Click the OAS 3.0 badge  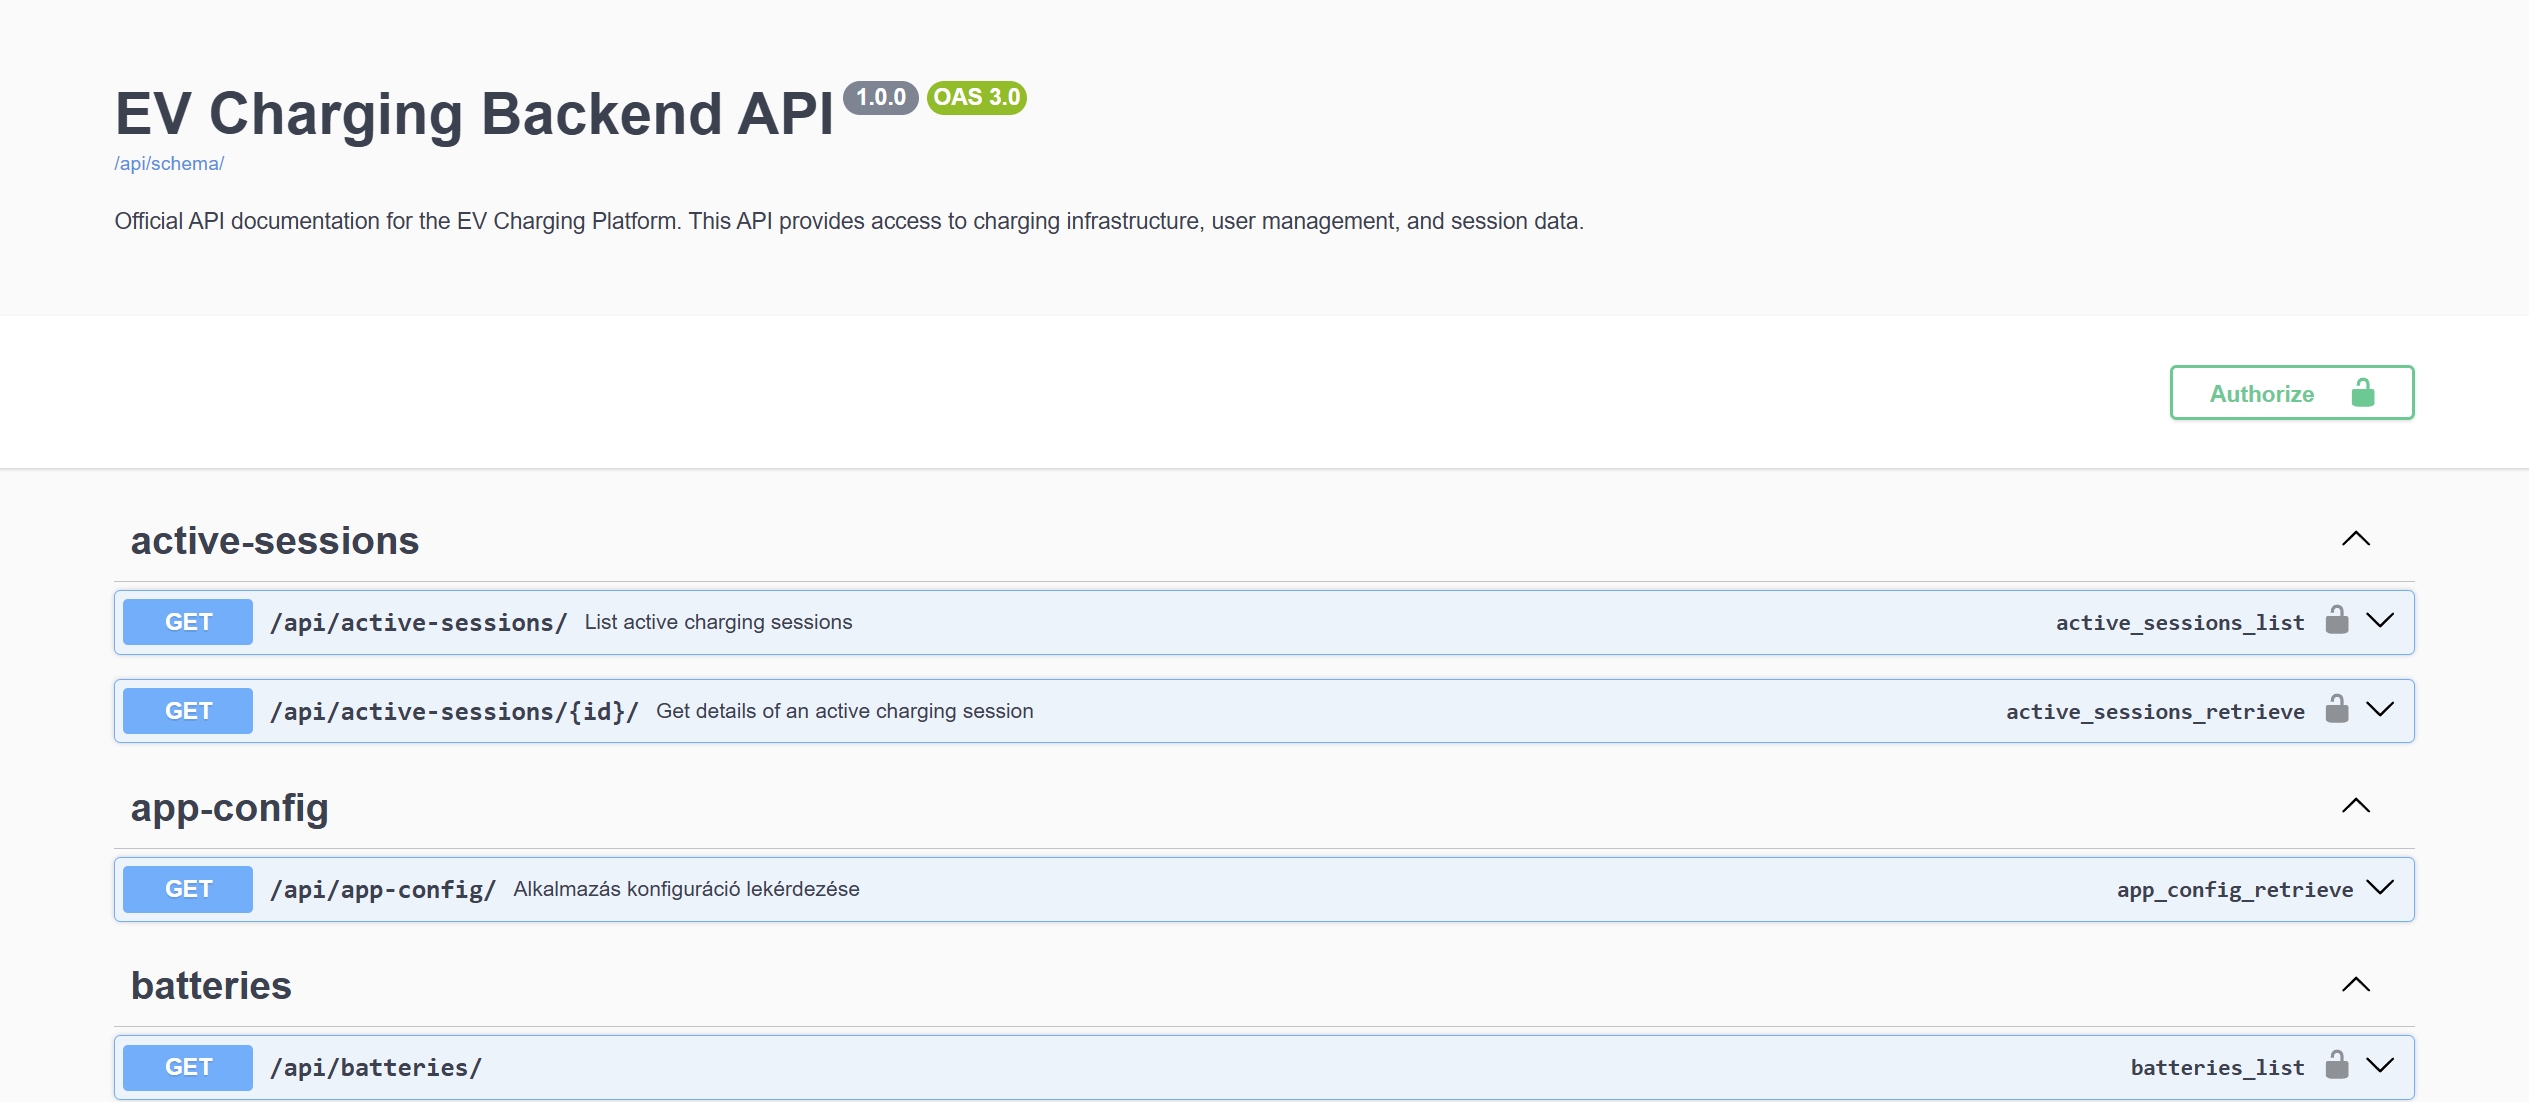point(977,97)
